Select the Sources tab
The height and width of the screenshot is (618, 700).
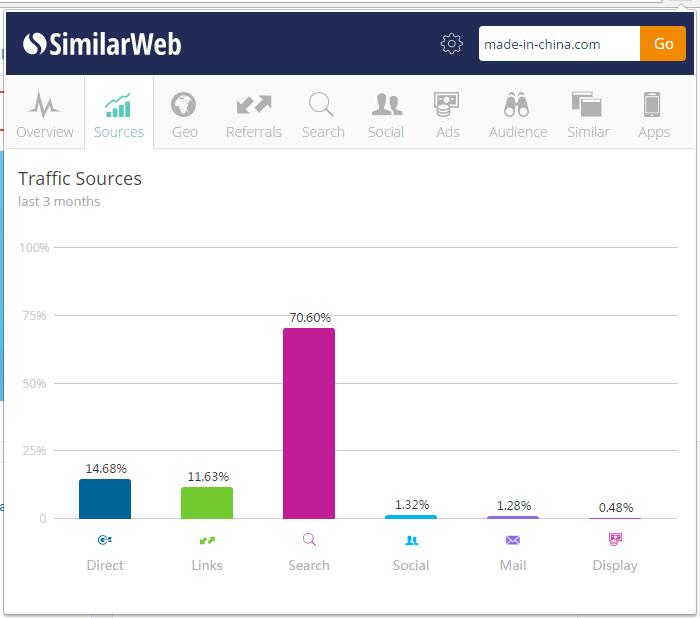119,114
